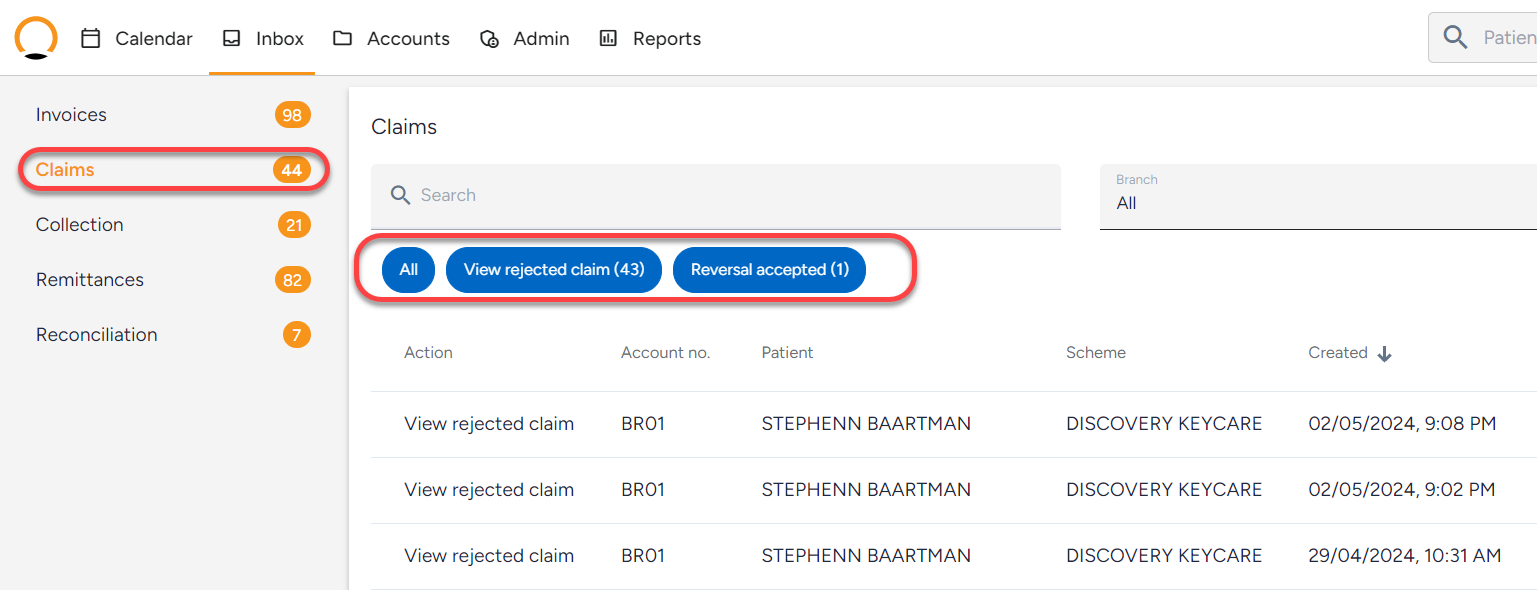Click the Created column sort arrow
The image size is (1537, 590).
point(1384,354)
